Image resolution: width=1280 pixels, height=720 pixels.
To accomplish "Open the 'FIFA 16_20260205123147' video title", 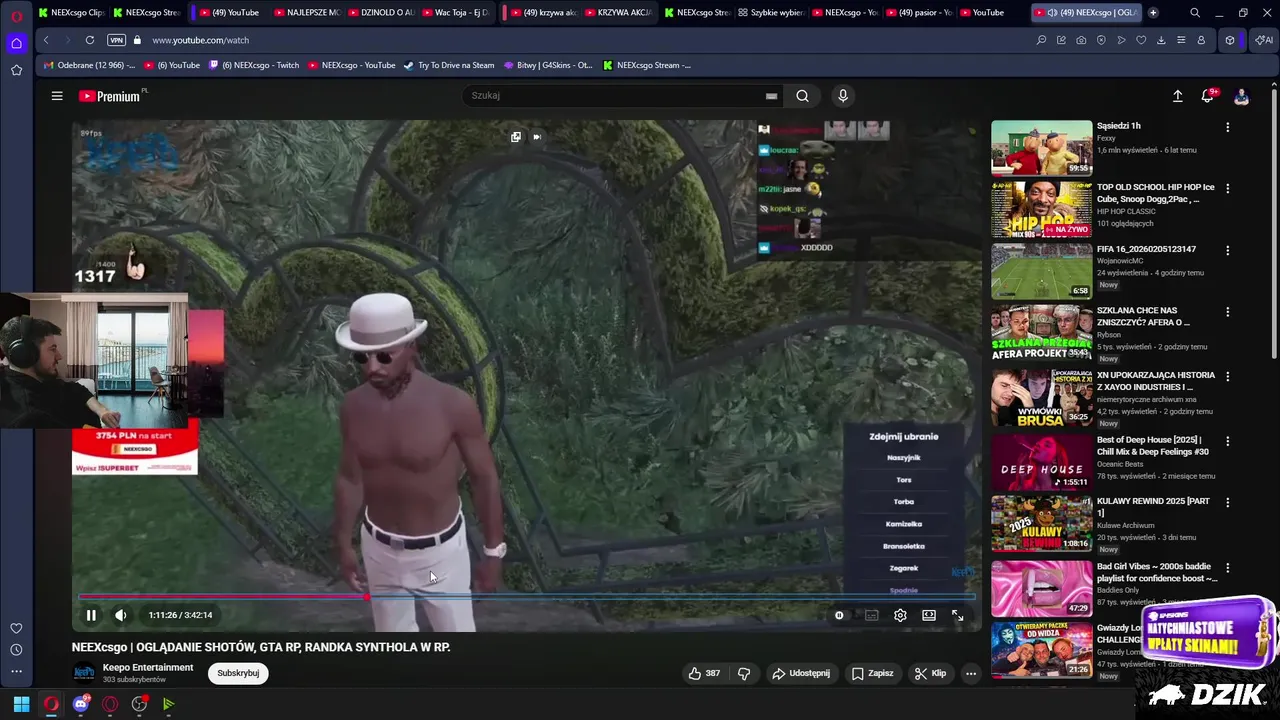I will 1146,249.
